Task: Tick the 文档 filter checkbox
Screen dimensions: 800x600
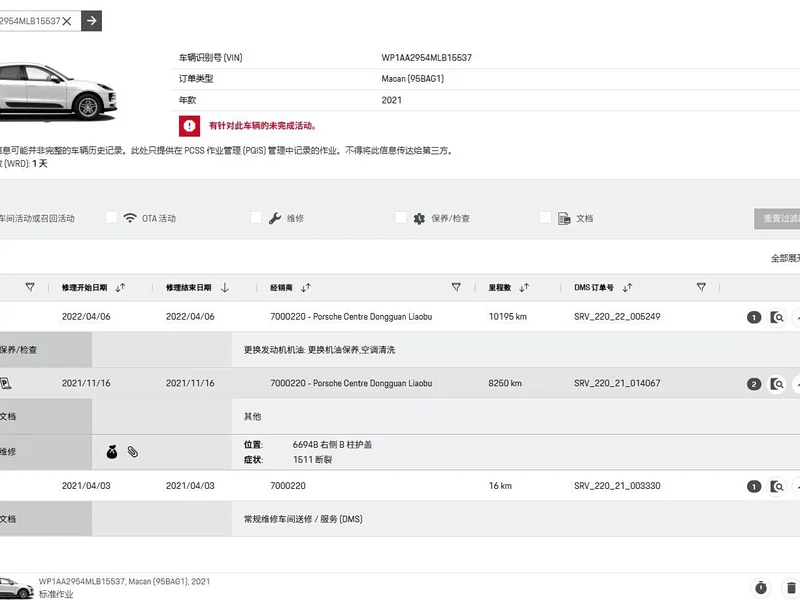Action: click(545, 217)
